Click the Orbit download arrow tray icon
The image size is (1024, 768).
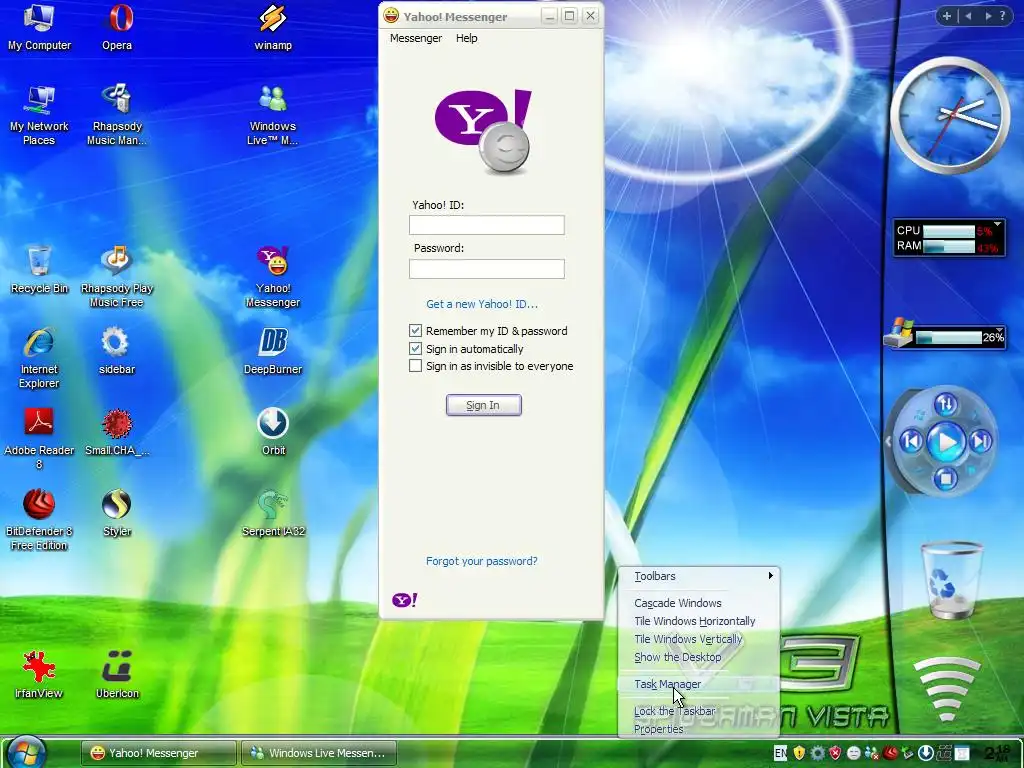tap(925, 753)
